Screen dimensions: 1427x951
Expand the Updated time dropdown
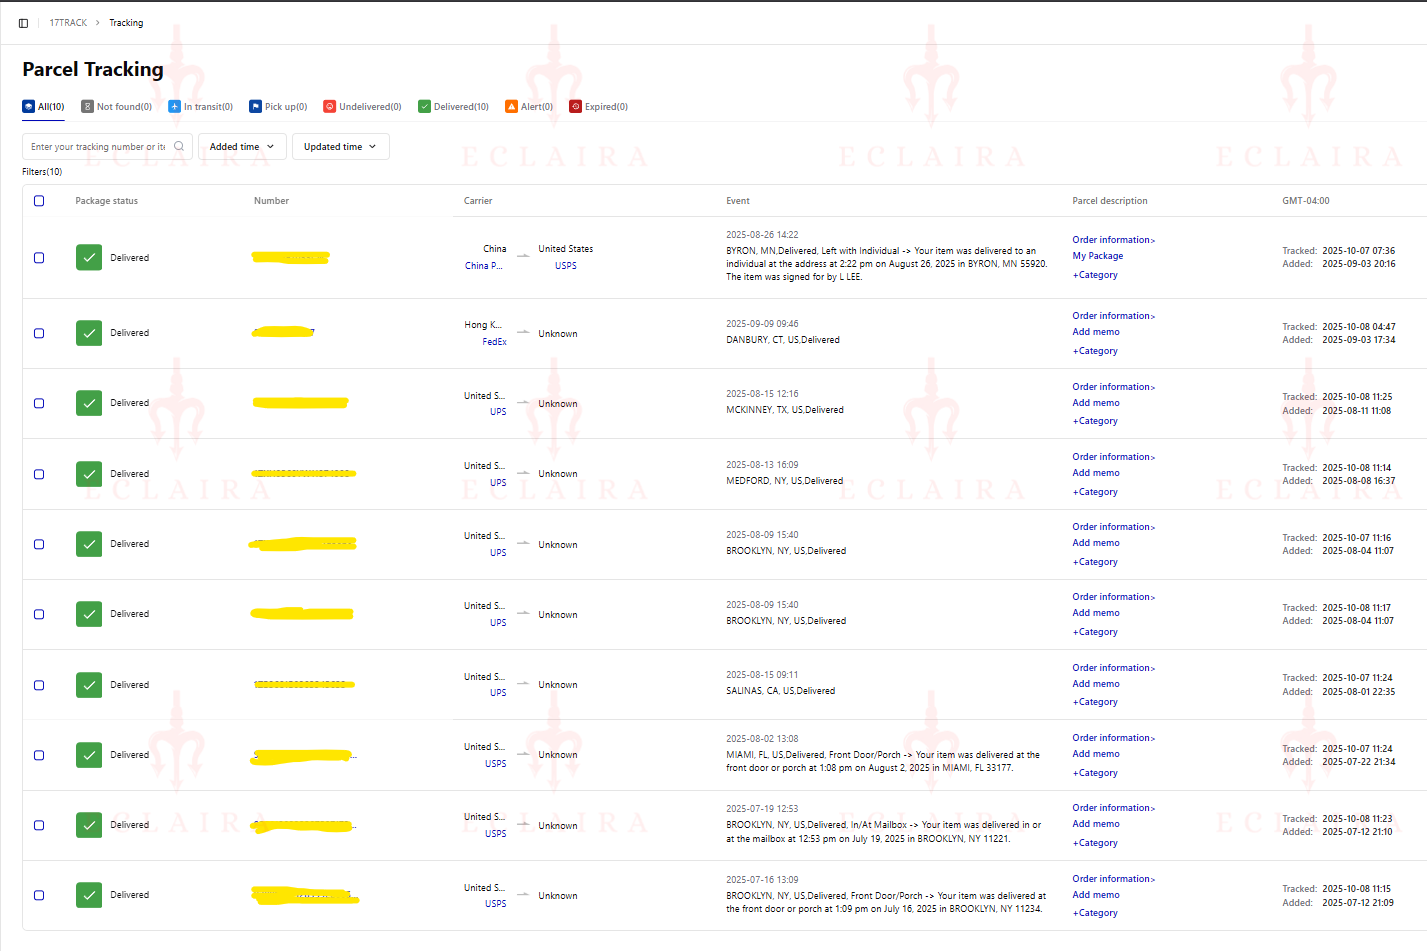click(340, 147)
